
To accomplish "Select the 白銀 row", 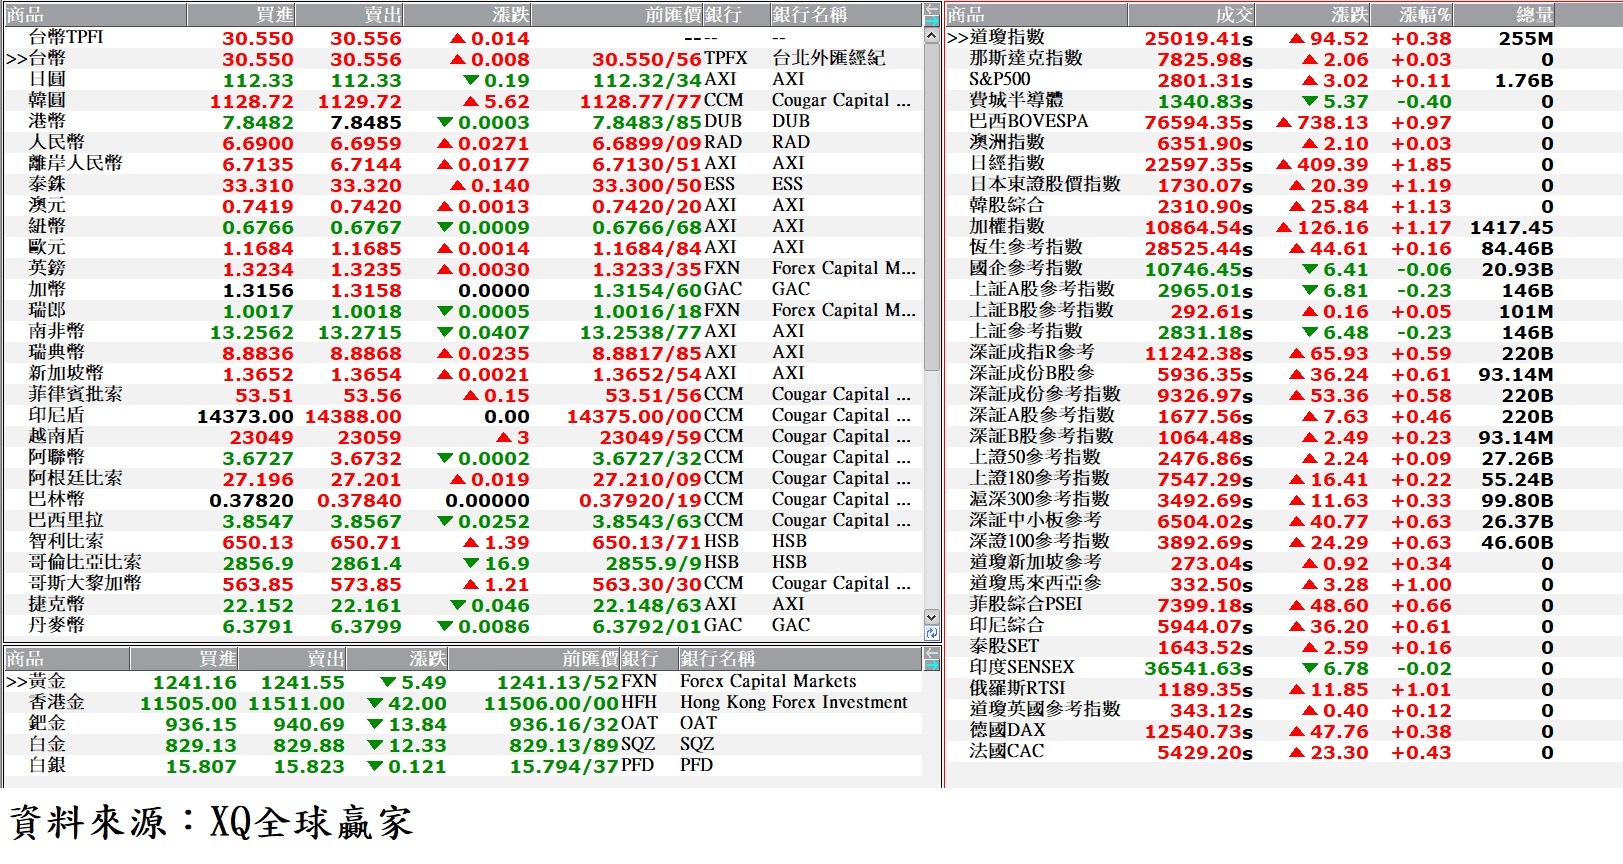I will (x=462, y=765).
